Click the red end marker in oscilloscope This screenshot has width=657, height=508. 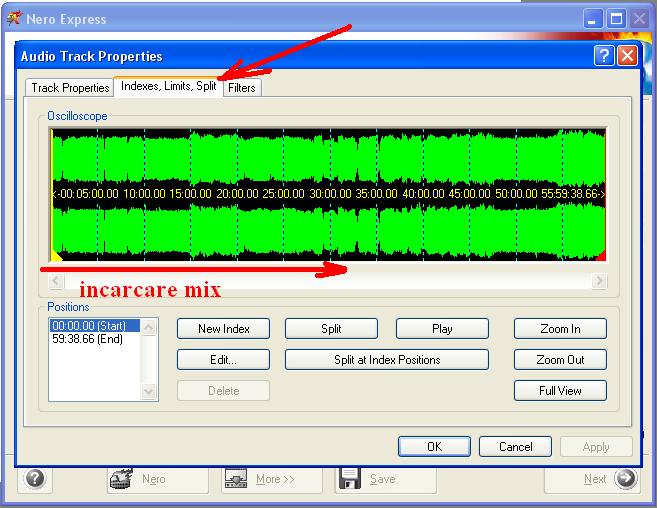pos(601,256)
